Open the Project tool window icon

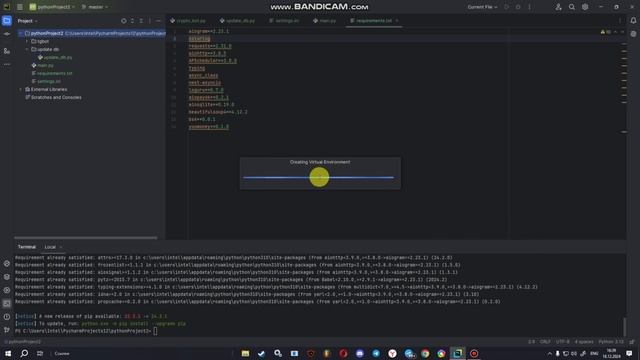pos(7,20)
